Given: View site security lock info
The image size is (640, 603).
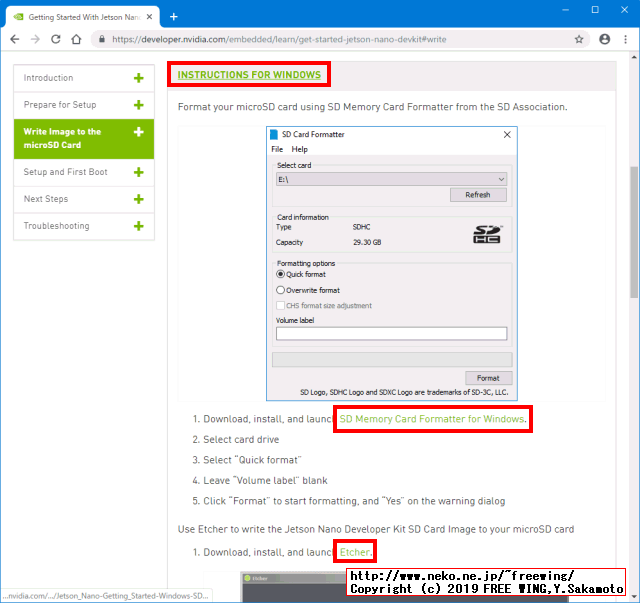Looking at the screenshot, I should pyautogui.click(x=102, y=39).
